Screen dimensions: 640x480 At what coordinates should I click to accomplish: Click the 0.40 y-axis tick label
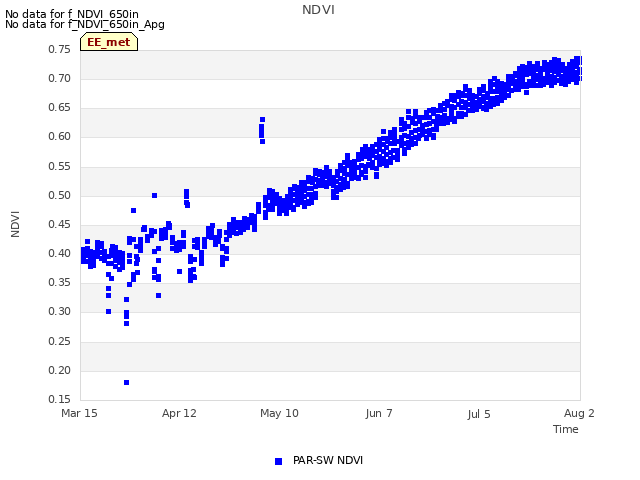[x=59, y=253]
